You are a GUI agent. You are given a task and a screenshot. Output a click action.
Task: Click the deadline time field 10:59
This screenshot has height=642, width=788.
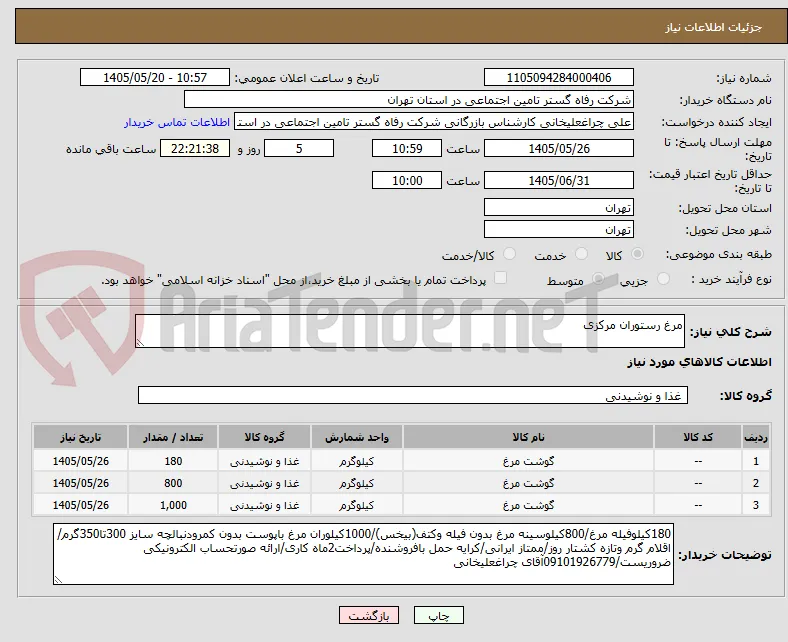[407, 148]
